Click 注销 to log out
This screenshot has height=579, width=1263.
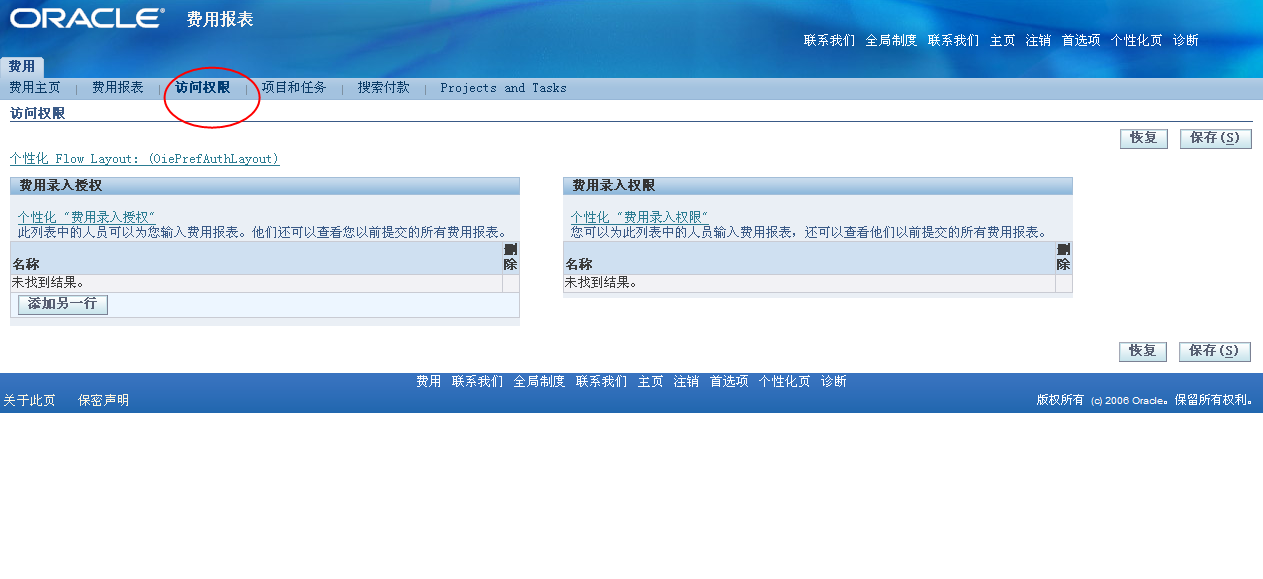[x=1040, y=41]
